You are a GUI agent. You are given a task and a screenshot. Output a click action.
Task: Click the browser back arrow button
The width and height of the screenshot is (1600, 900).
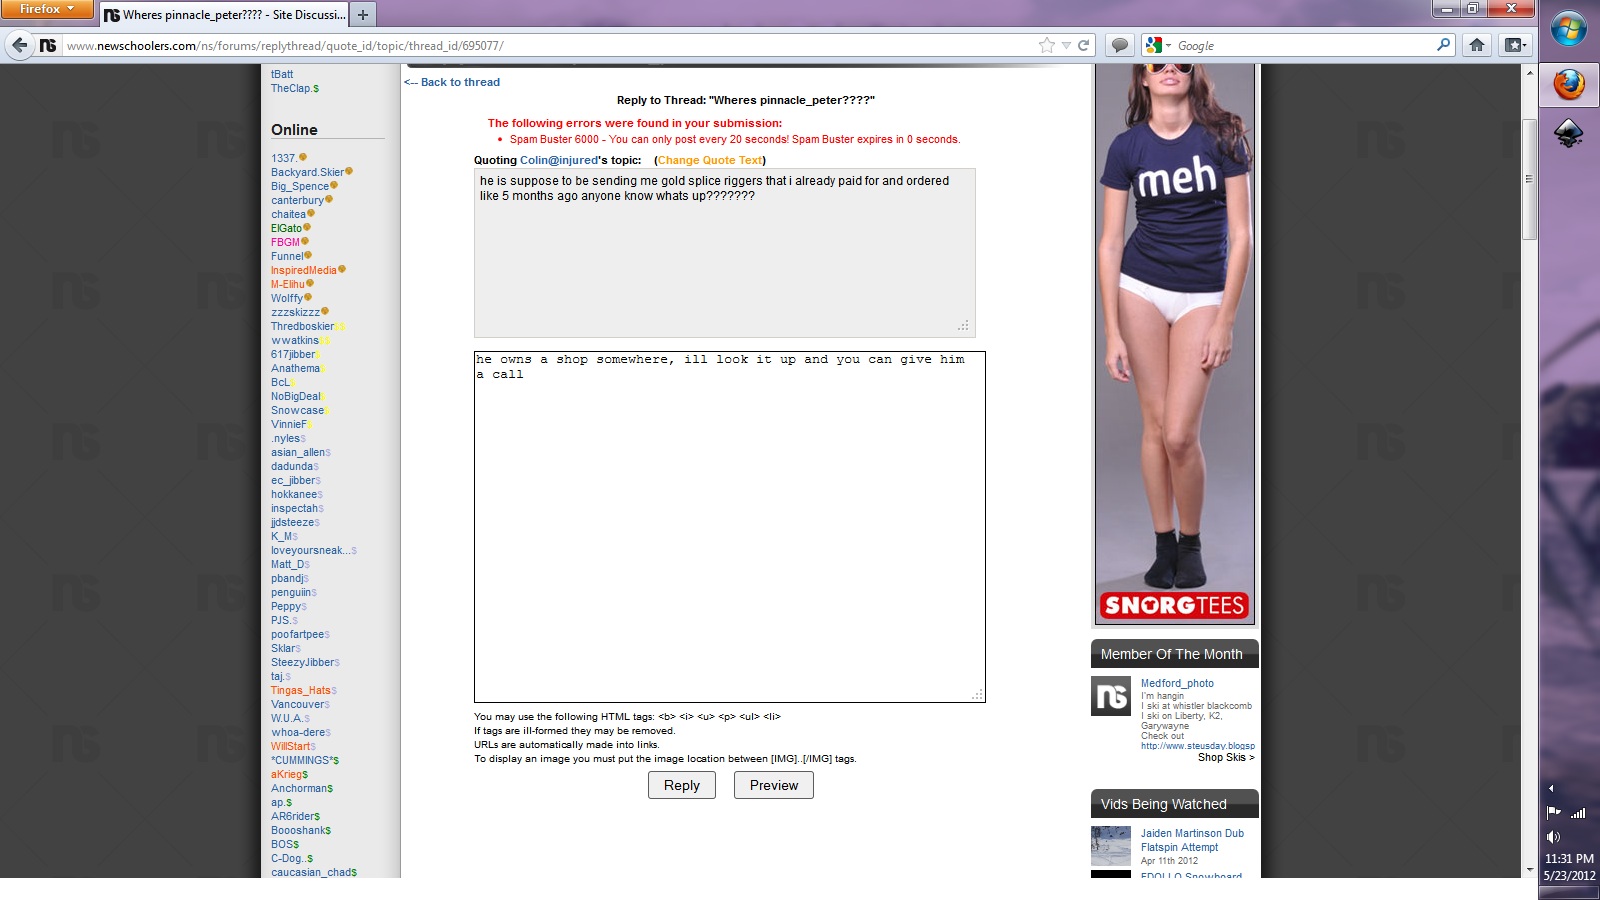[x=19, y=45]
